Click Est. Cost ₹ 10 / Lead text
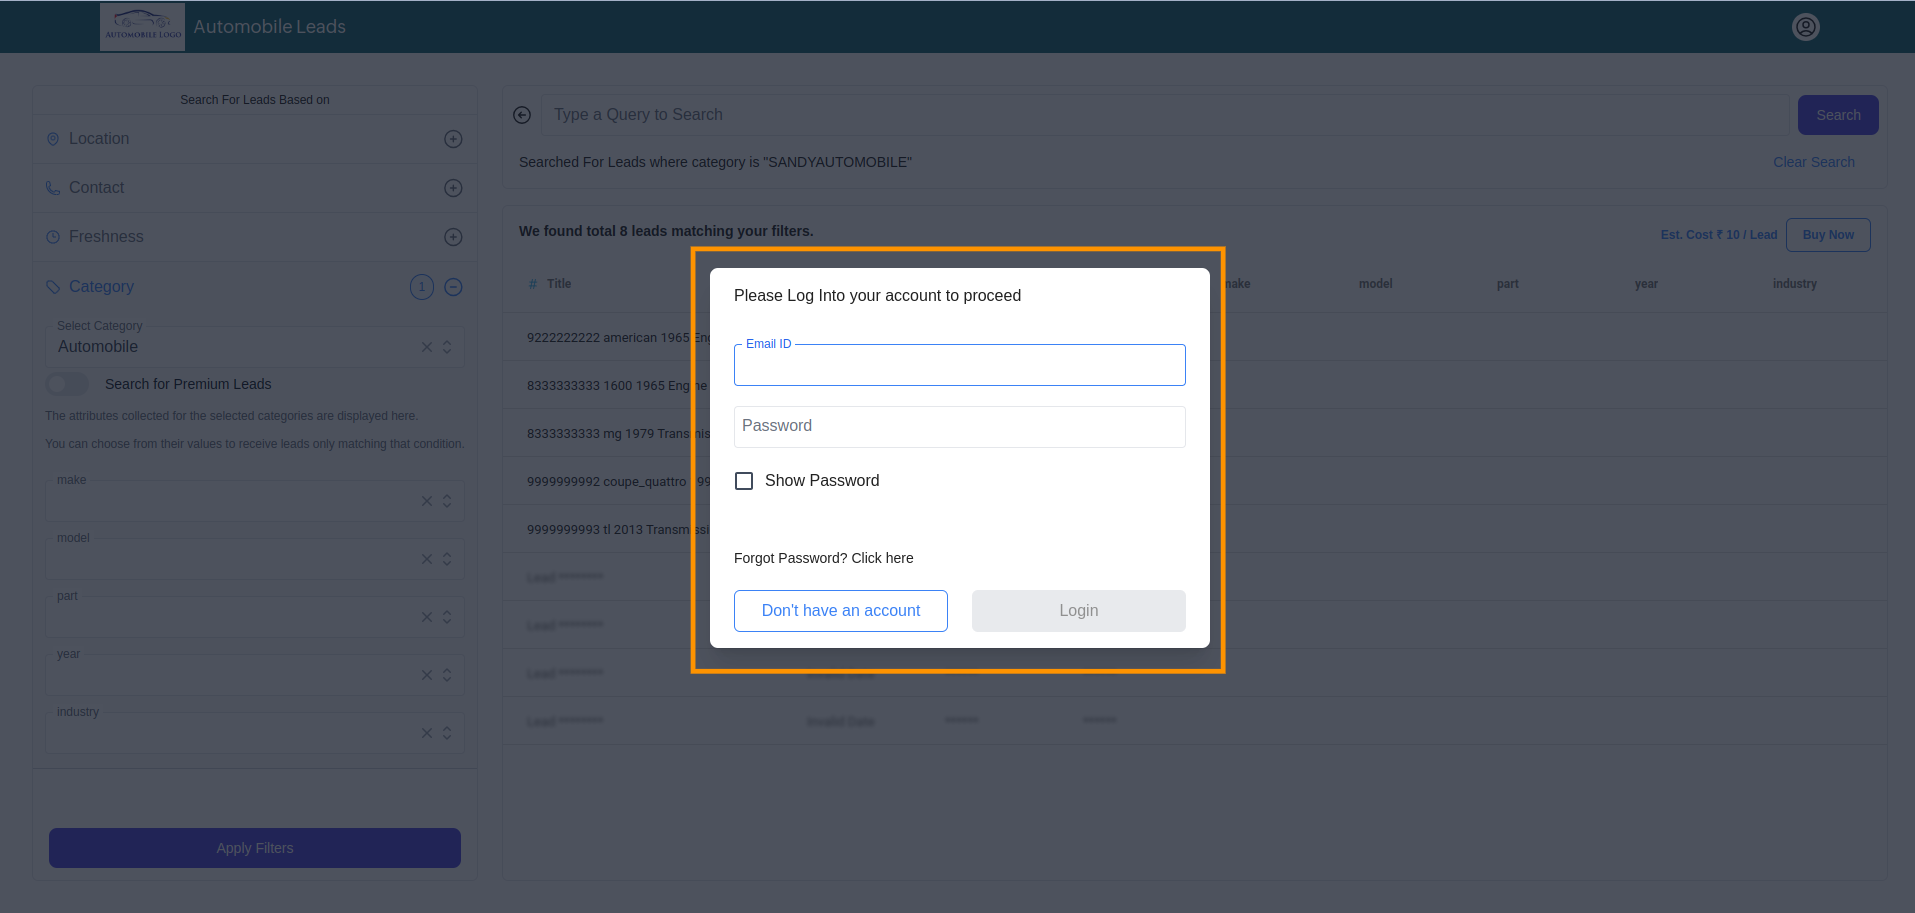The image size is (1915, 913). click(1719, 235)
